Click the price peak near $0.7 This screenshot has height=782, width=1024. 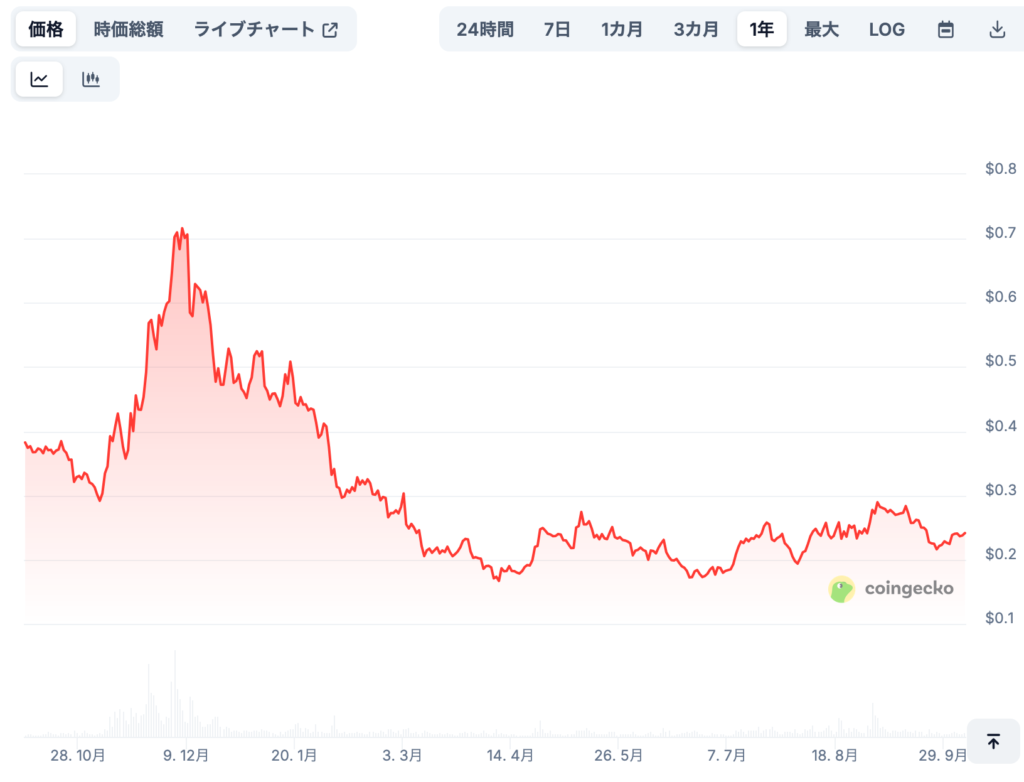tap(181, 229)
